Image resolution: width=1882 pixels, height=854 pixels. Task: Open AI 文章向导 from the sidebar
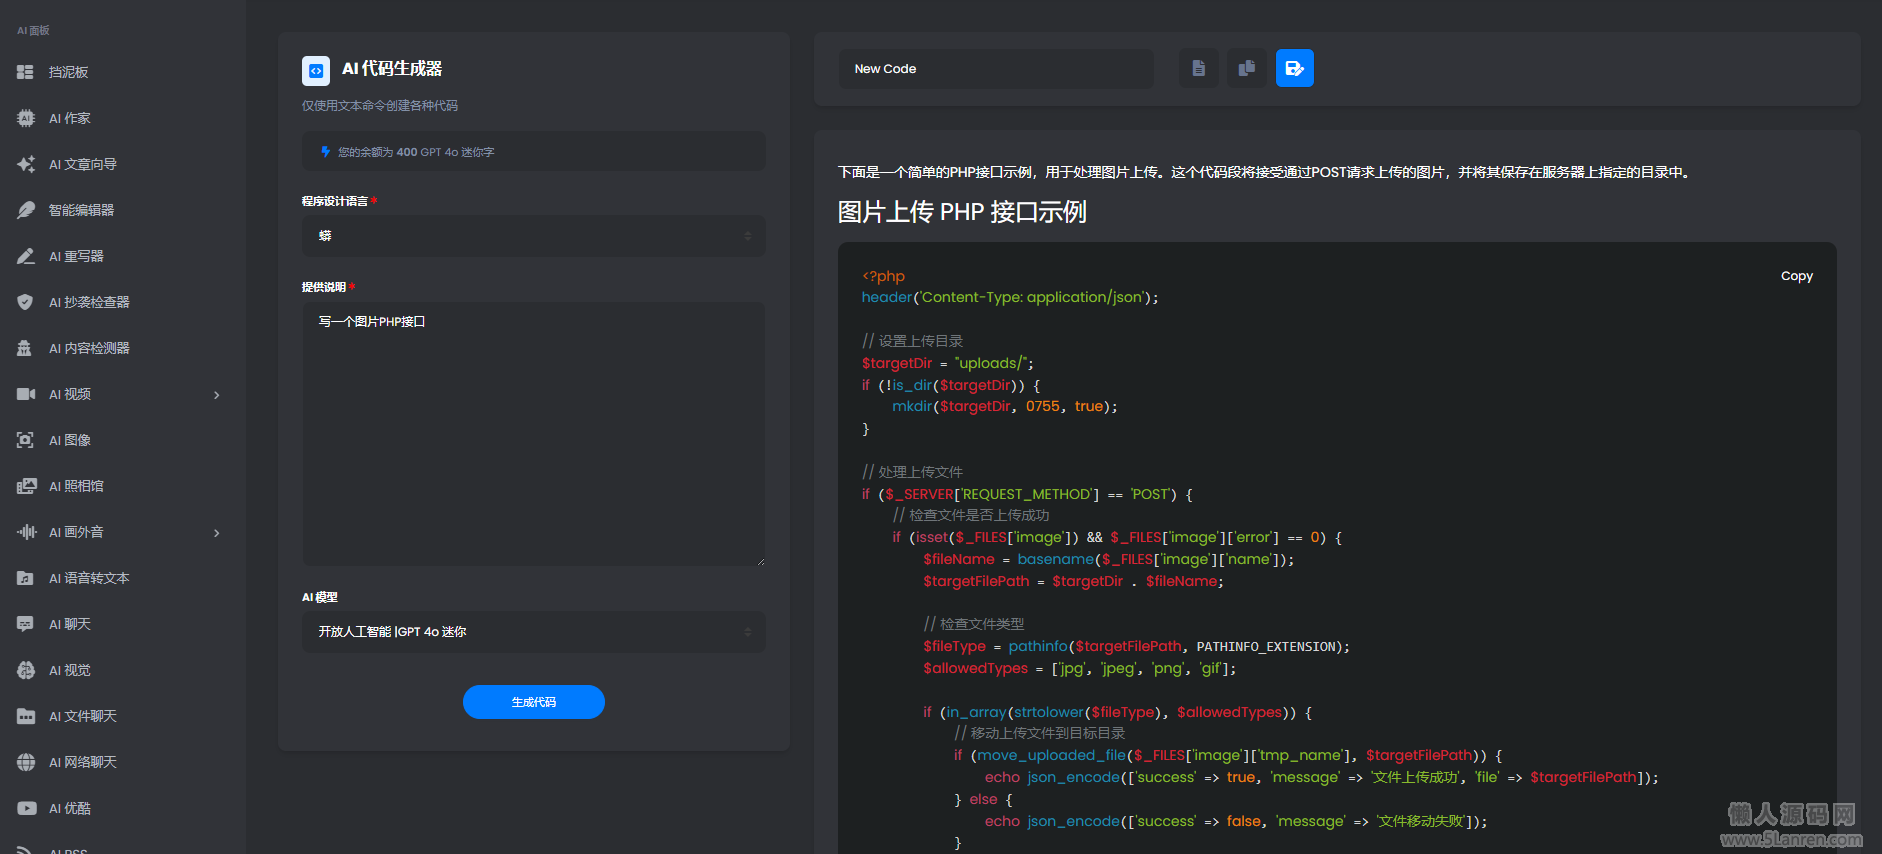pos(83,164)
